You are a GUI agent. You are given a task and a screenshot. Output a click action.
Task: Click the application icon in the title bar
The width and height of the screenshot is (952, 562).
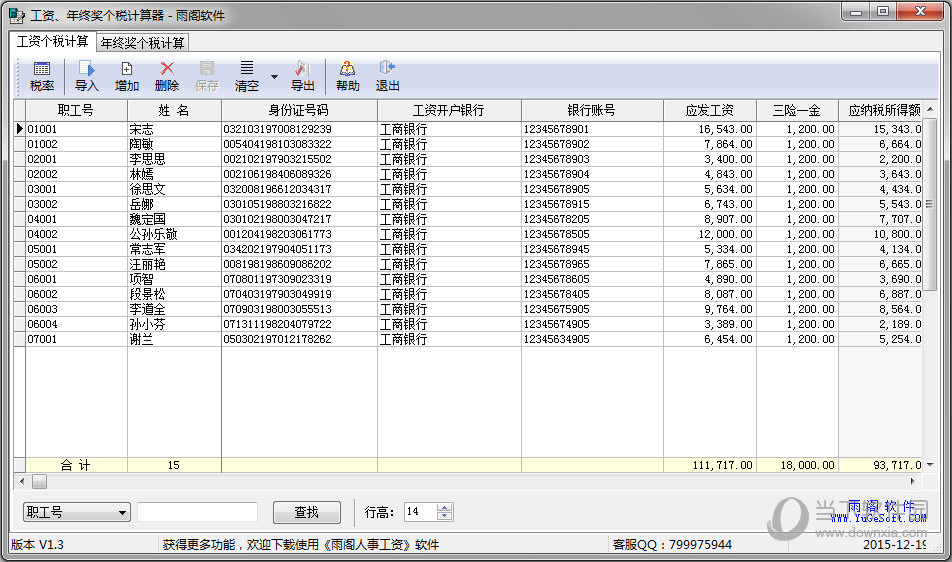click(x=17, y=16)
